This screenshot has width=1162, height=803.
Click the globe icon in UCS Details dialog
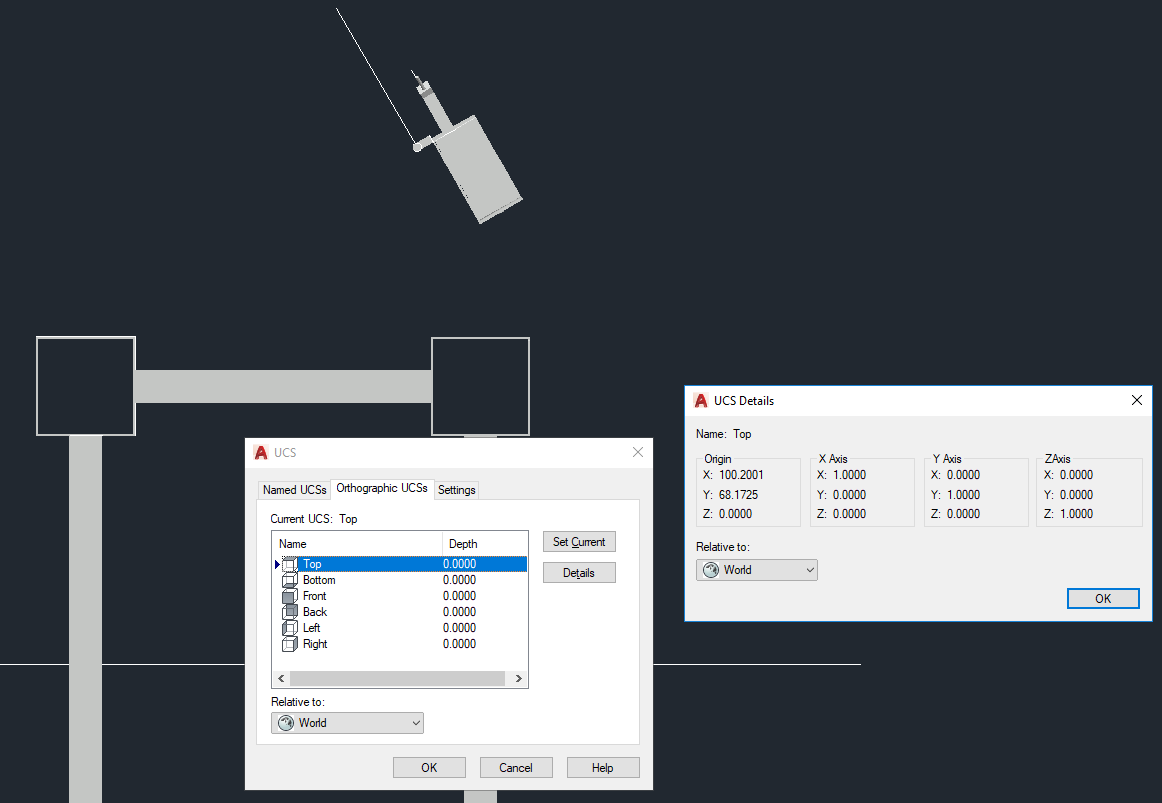point(713,569)
